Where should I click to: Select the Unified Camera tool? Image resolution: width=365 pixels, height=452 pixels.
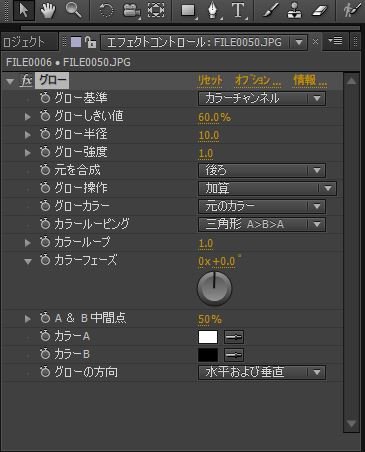131,10
